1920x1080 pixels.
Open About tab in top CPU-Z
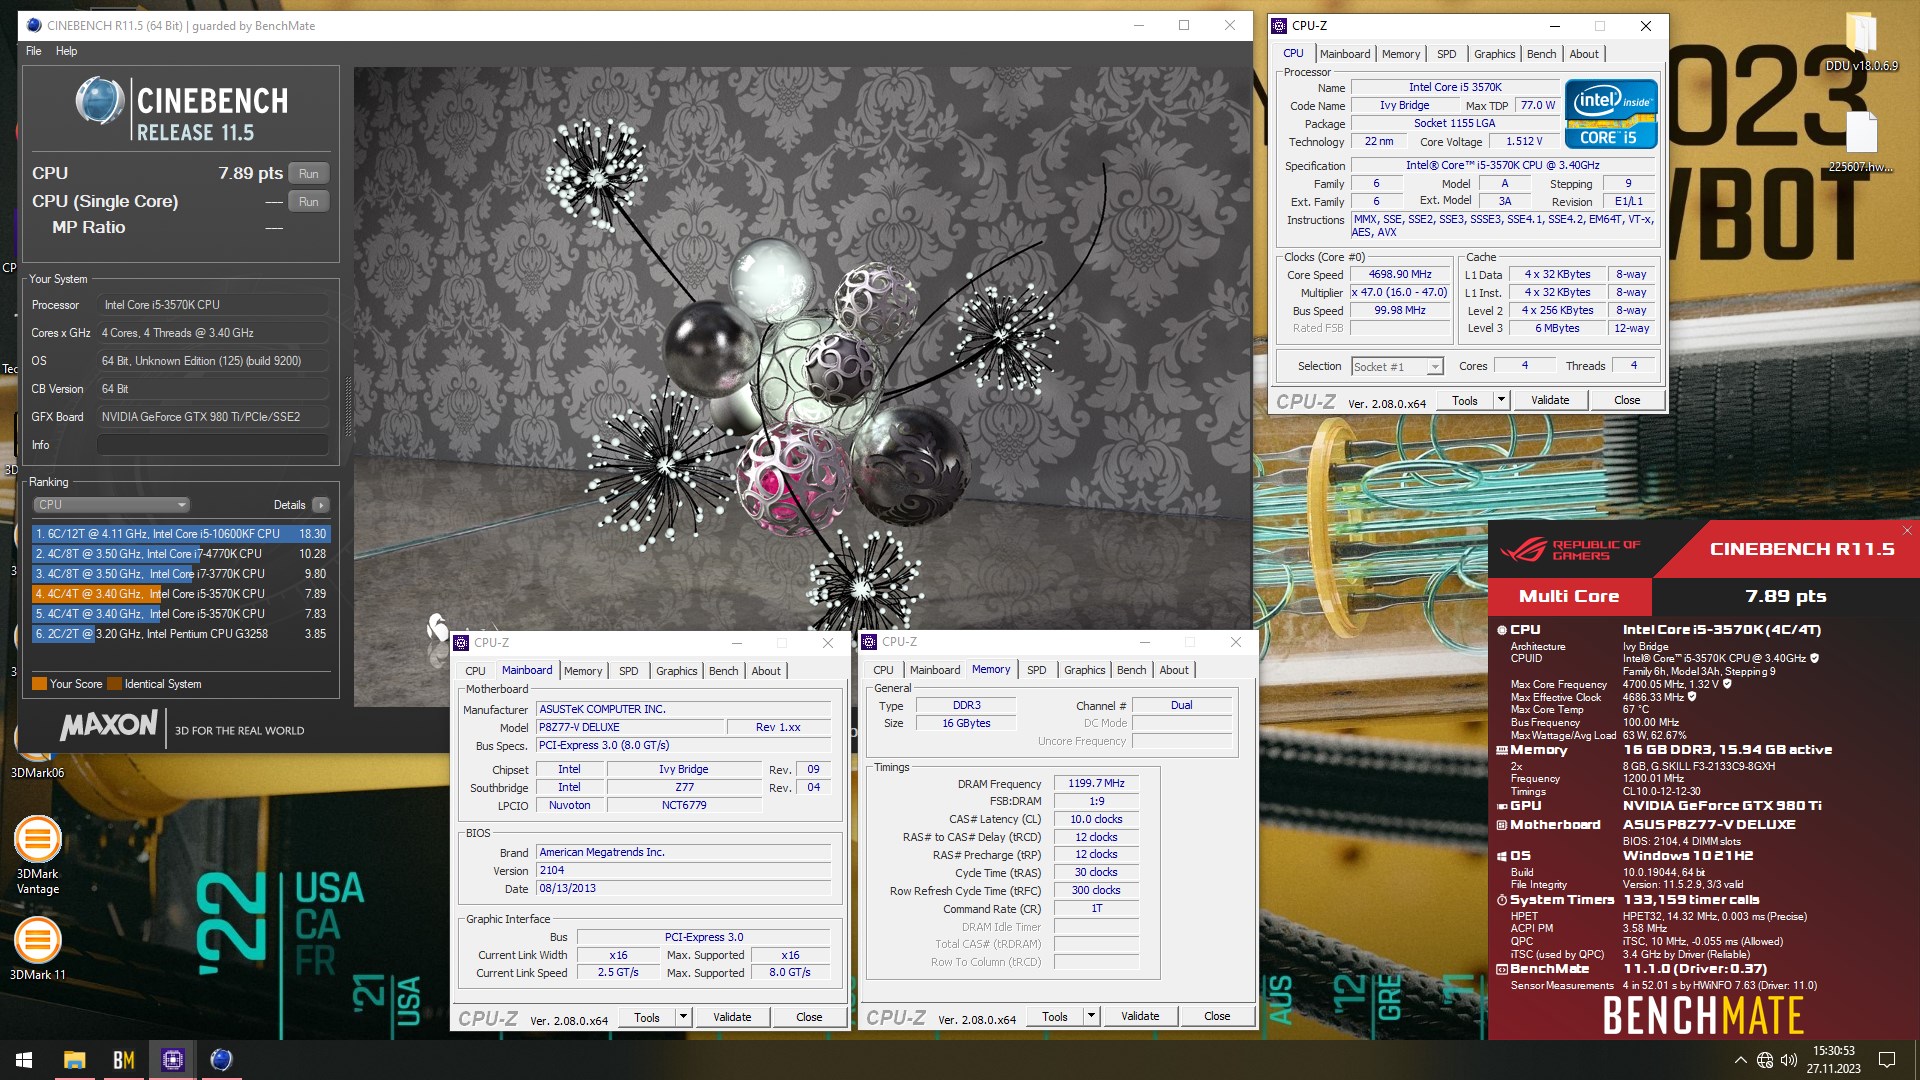(1584, 54)
